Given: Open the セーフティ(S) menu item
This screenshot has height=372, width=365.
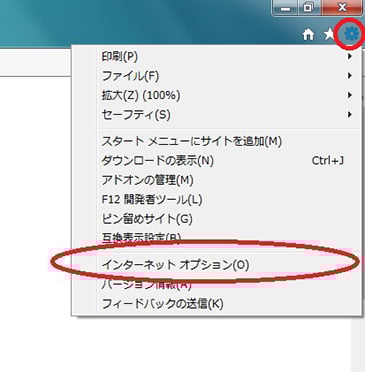Looking at the screenshot, I should [x=217, y=115].
